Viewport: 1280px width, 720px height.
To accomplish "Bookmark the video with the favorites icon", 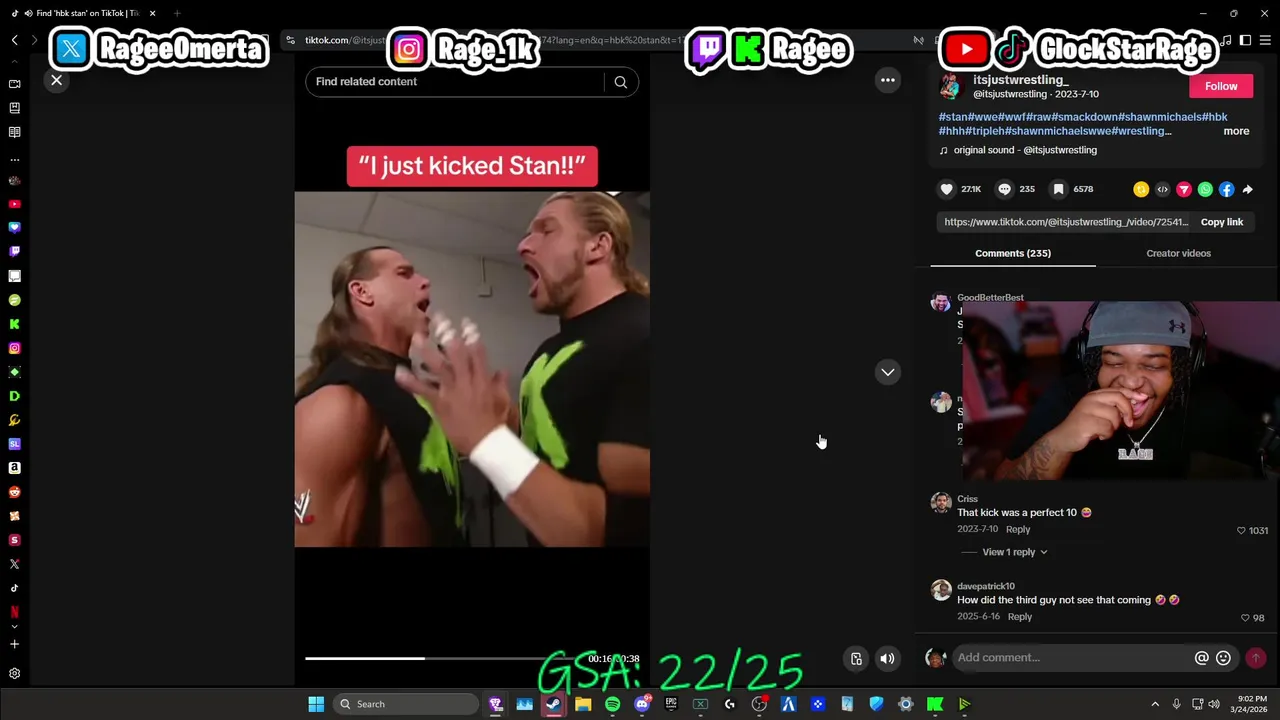I will point(1058,189).
